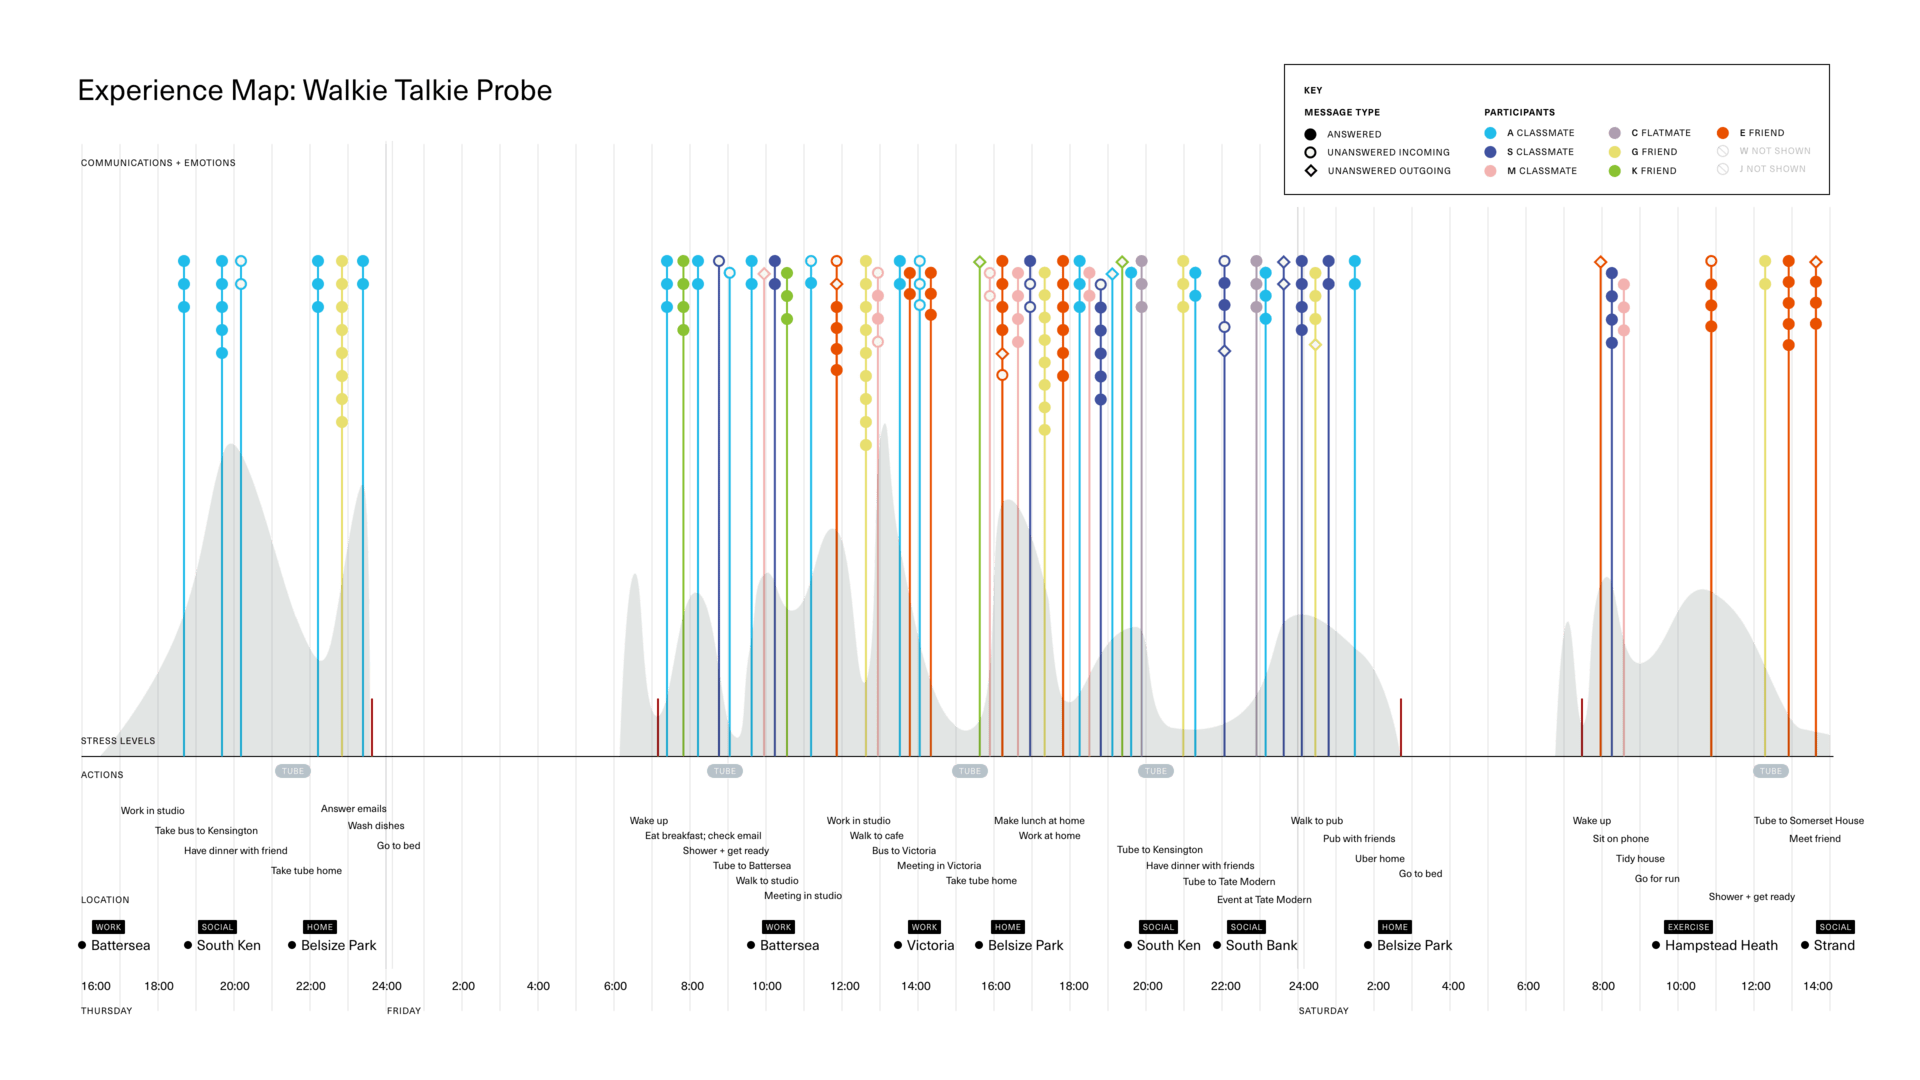Screen dimensions: 1920x1080
Task: Click the PARTICIPANTS heading
Action: [x=1519, y=112]
